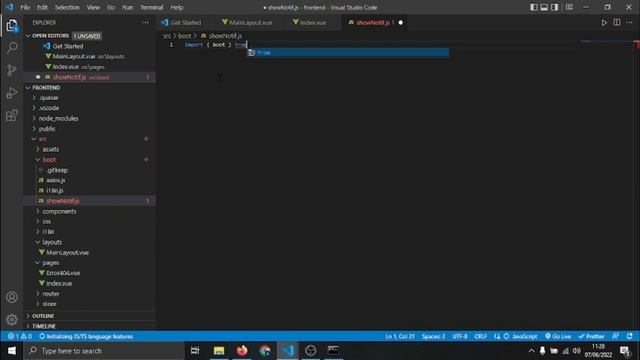Open the View menu
The height and width of the screenshot is (360, 640).
point(93,7)
